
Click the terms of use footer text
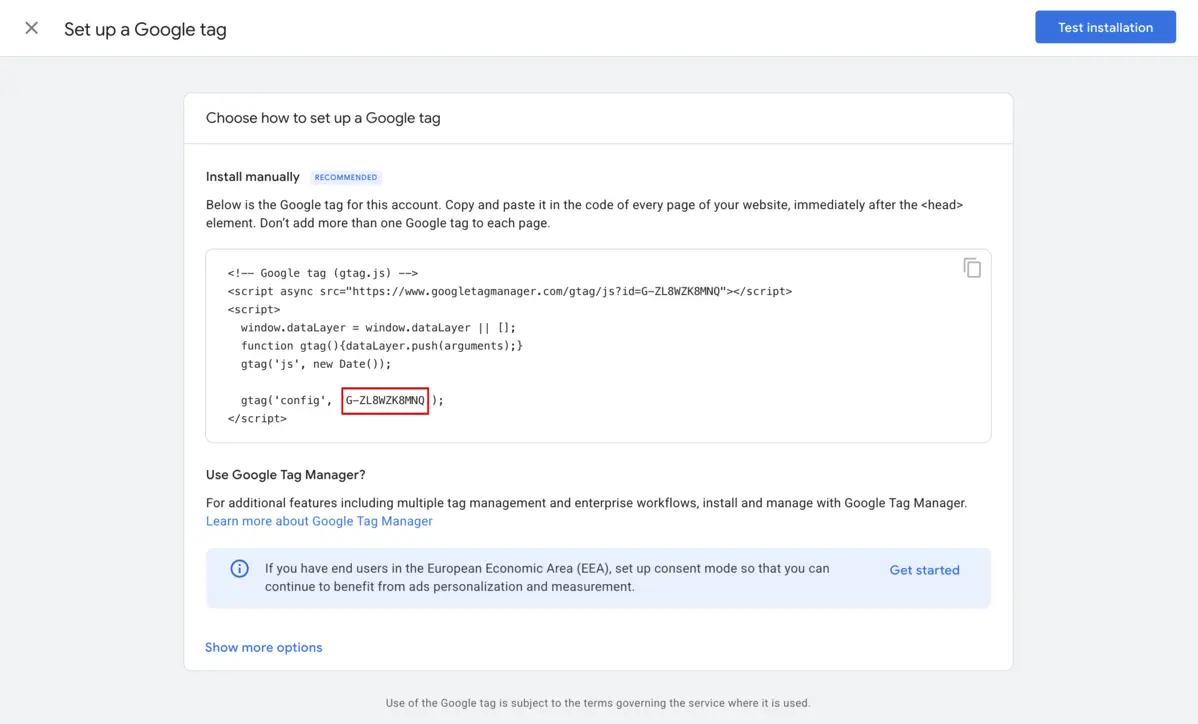597,703
